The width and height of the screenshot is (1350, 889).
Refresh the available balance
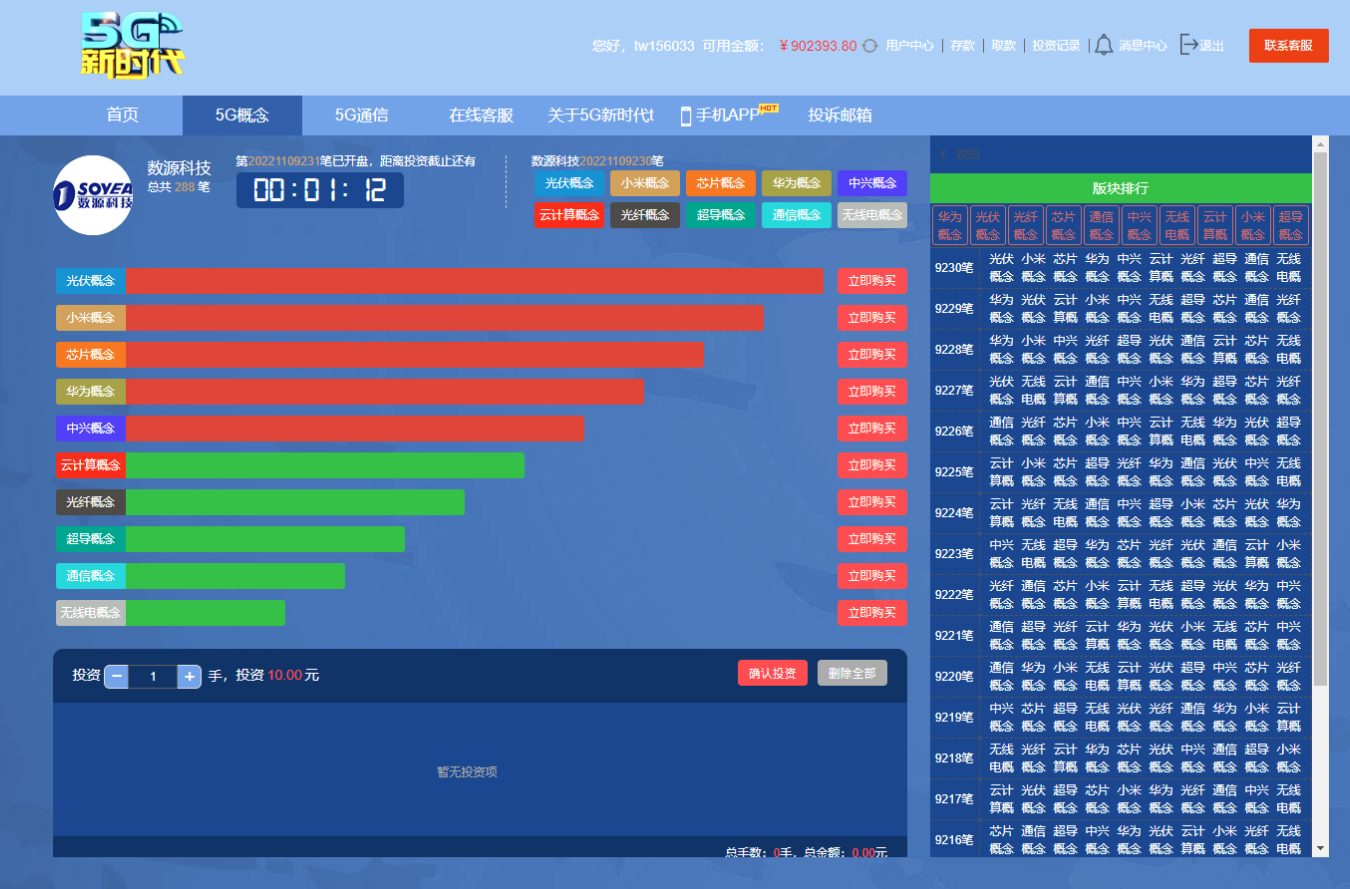pyautogui.click(x=870, y=46)
